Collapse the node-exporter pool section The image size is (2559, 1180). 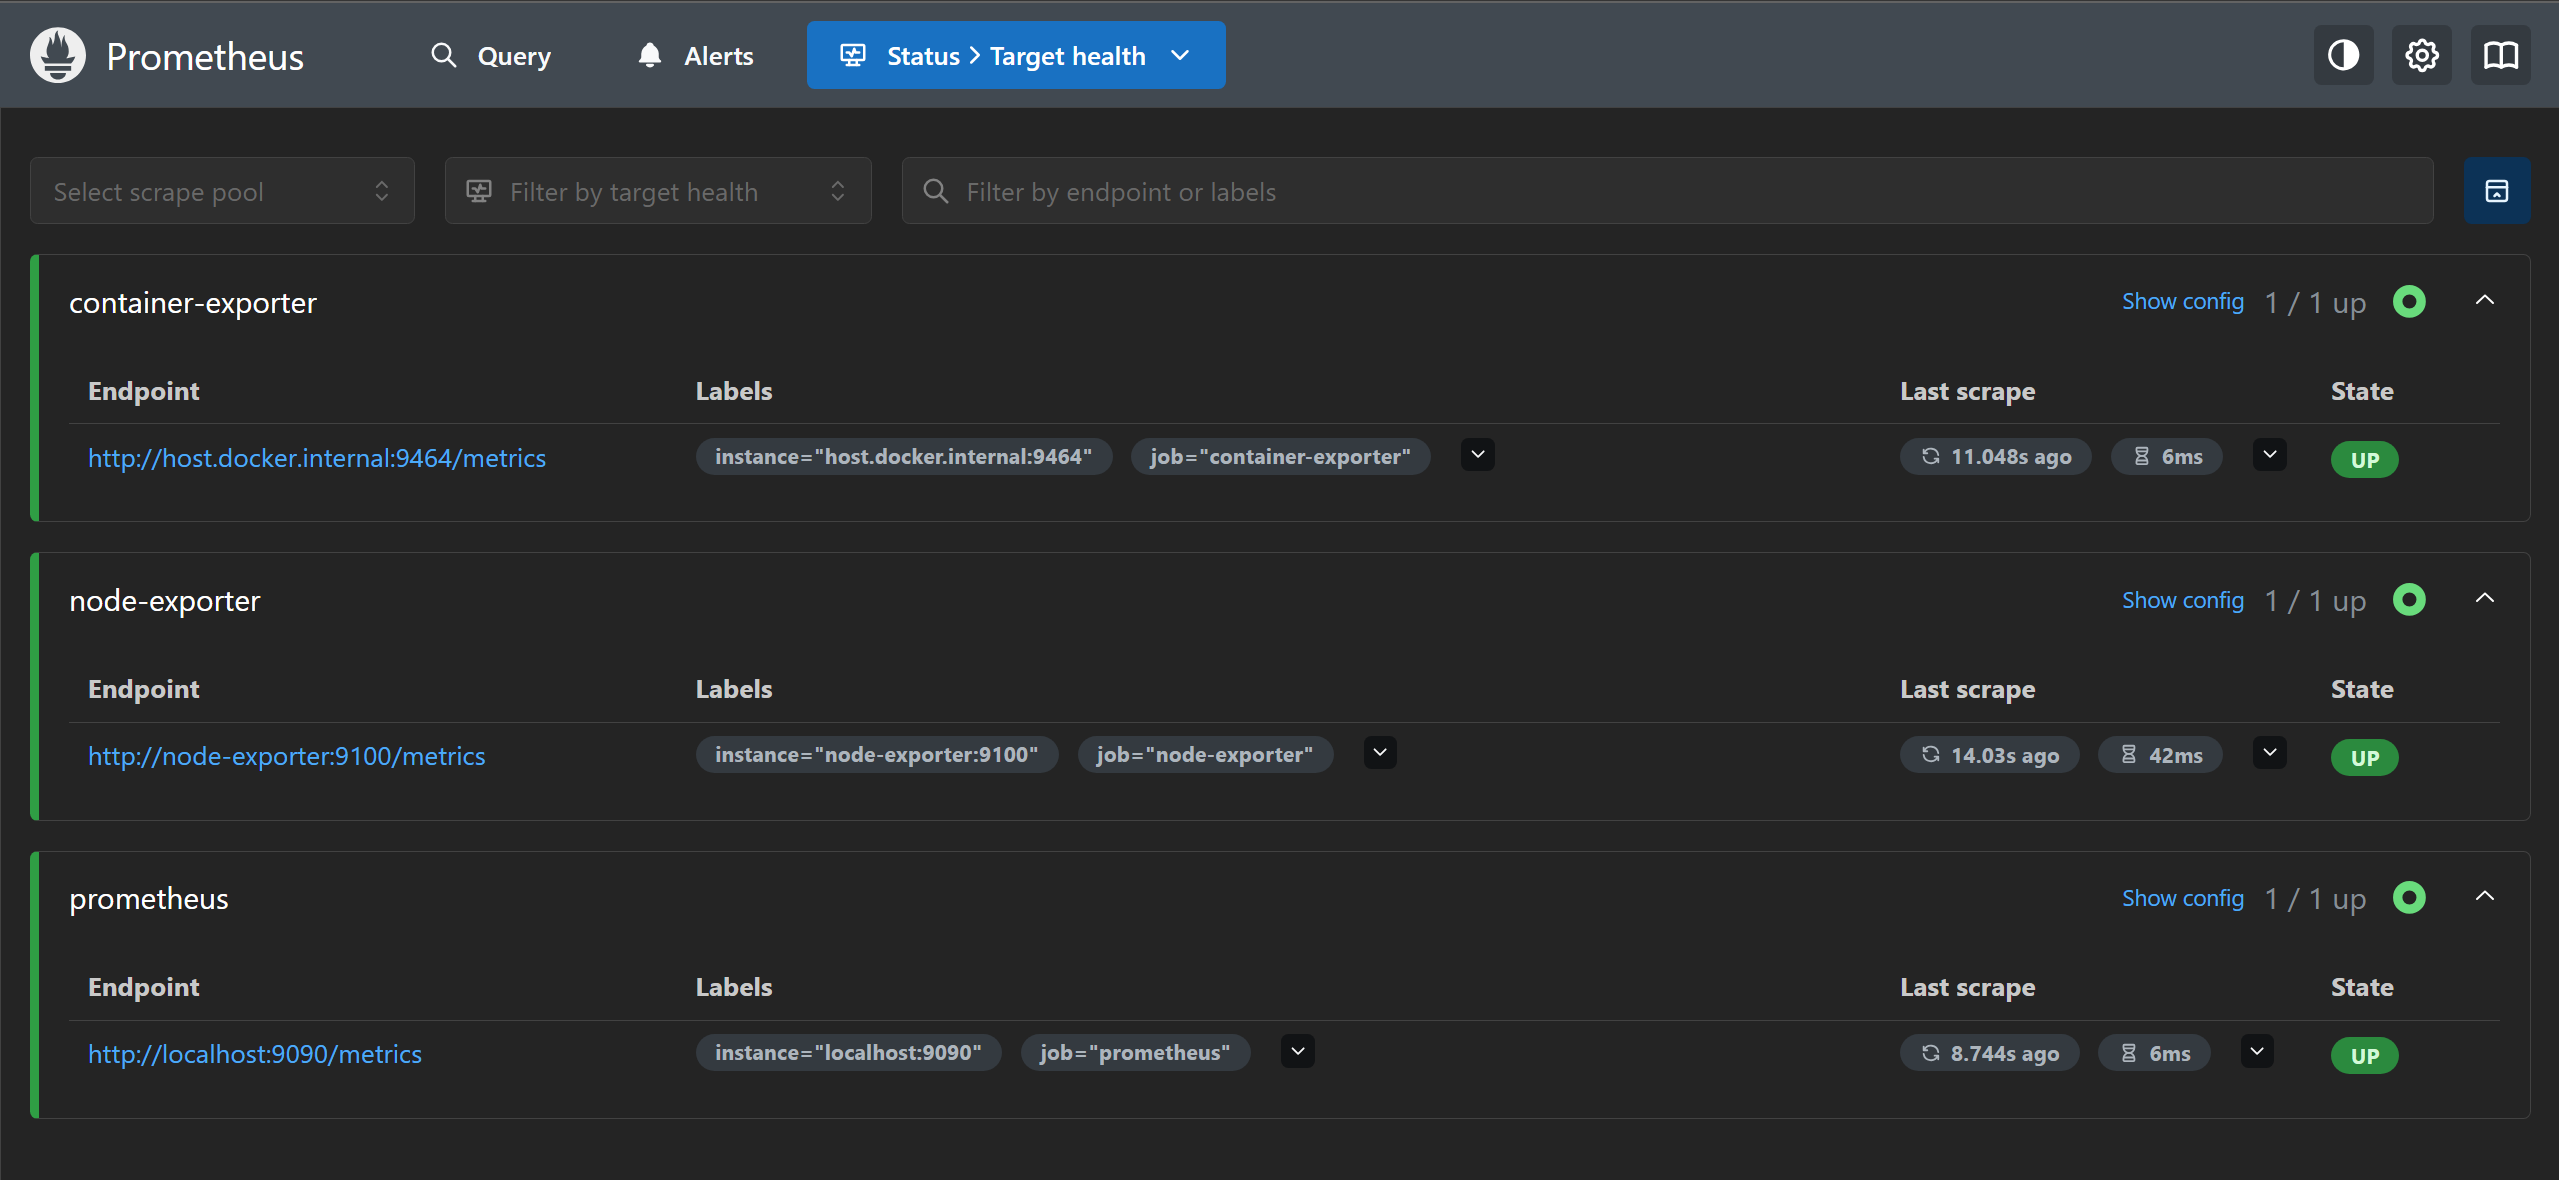pyautogui.click(x=2485, y=598)
